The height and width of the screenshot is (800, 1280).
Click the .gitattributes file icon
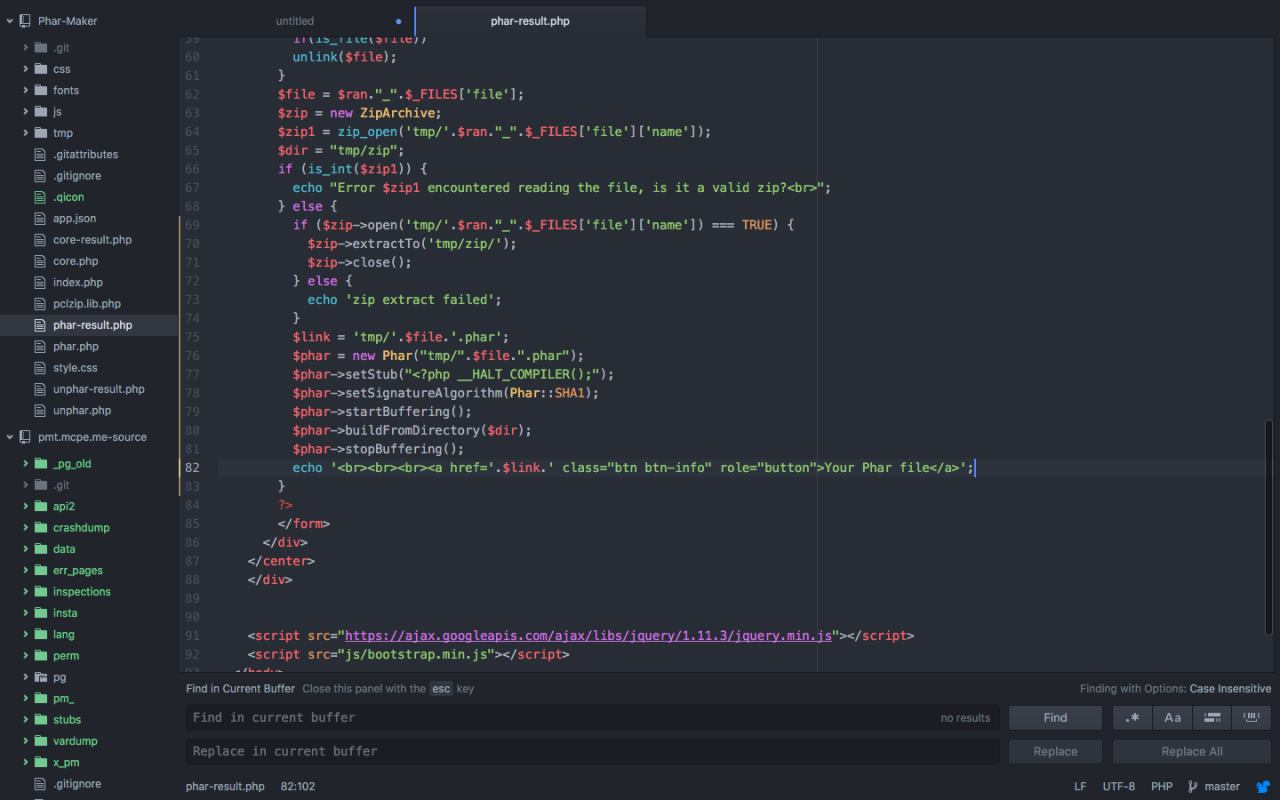[x=41, y=155]
